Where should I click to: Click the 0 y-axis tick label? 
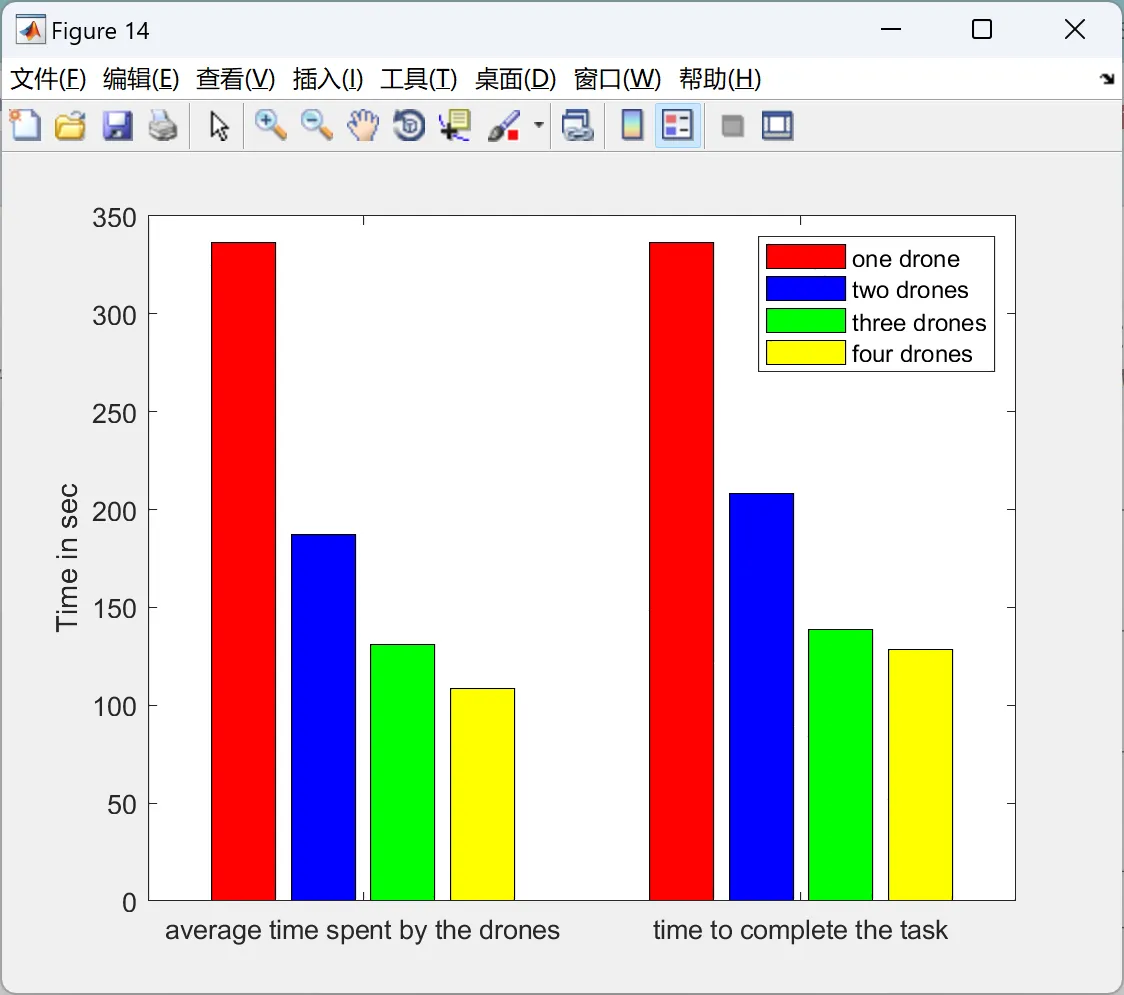coord(129,903)
